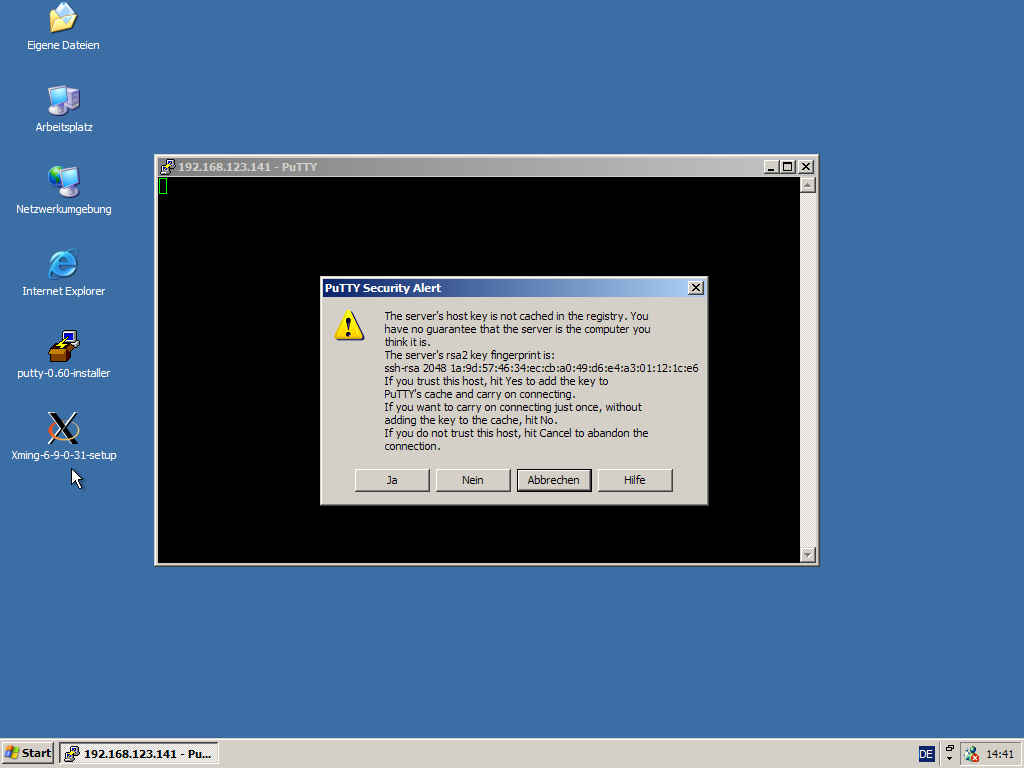Click the 192.168.123.141 PuTTY taskbar button
Screen dimensions: 1024x768
pyautogui.click(x=138, y=753)
